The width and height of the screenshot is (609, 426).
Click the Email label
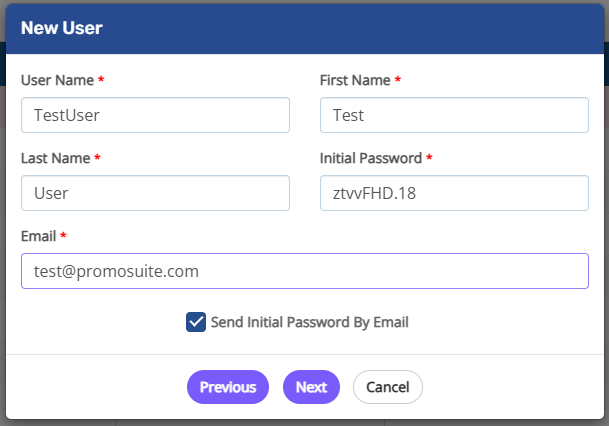(x=38, y=236)
